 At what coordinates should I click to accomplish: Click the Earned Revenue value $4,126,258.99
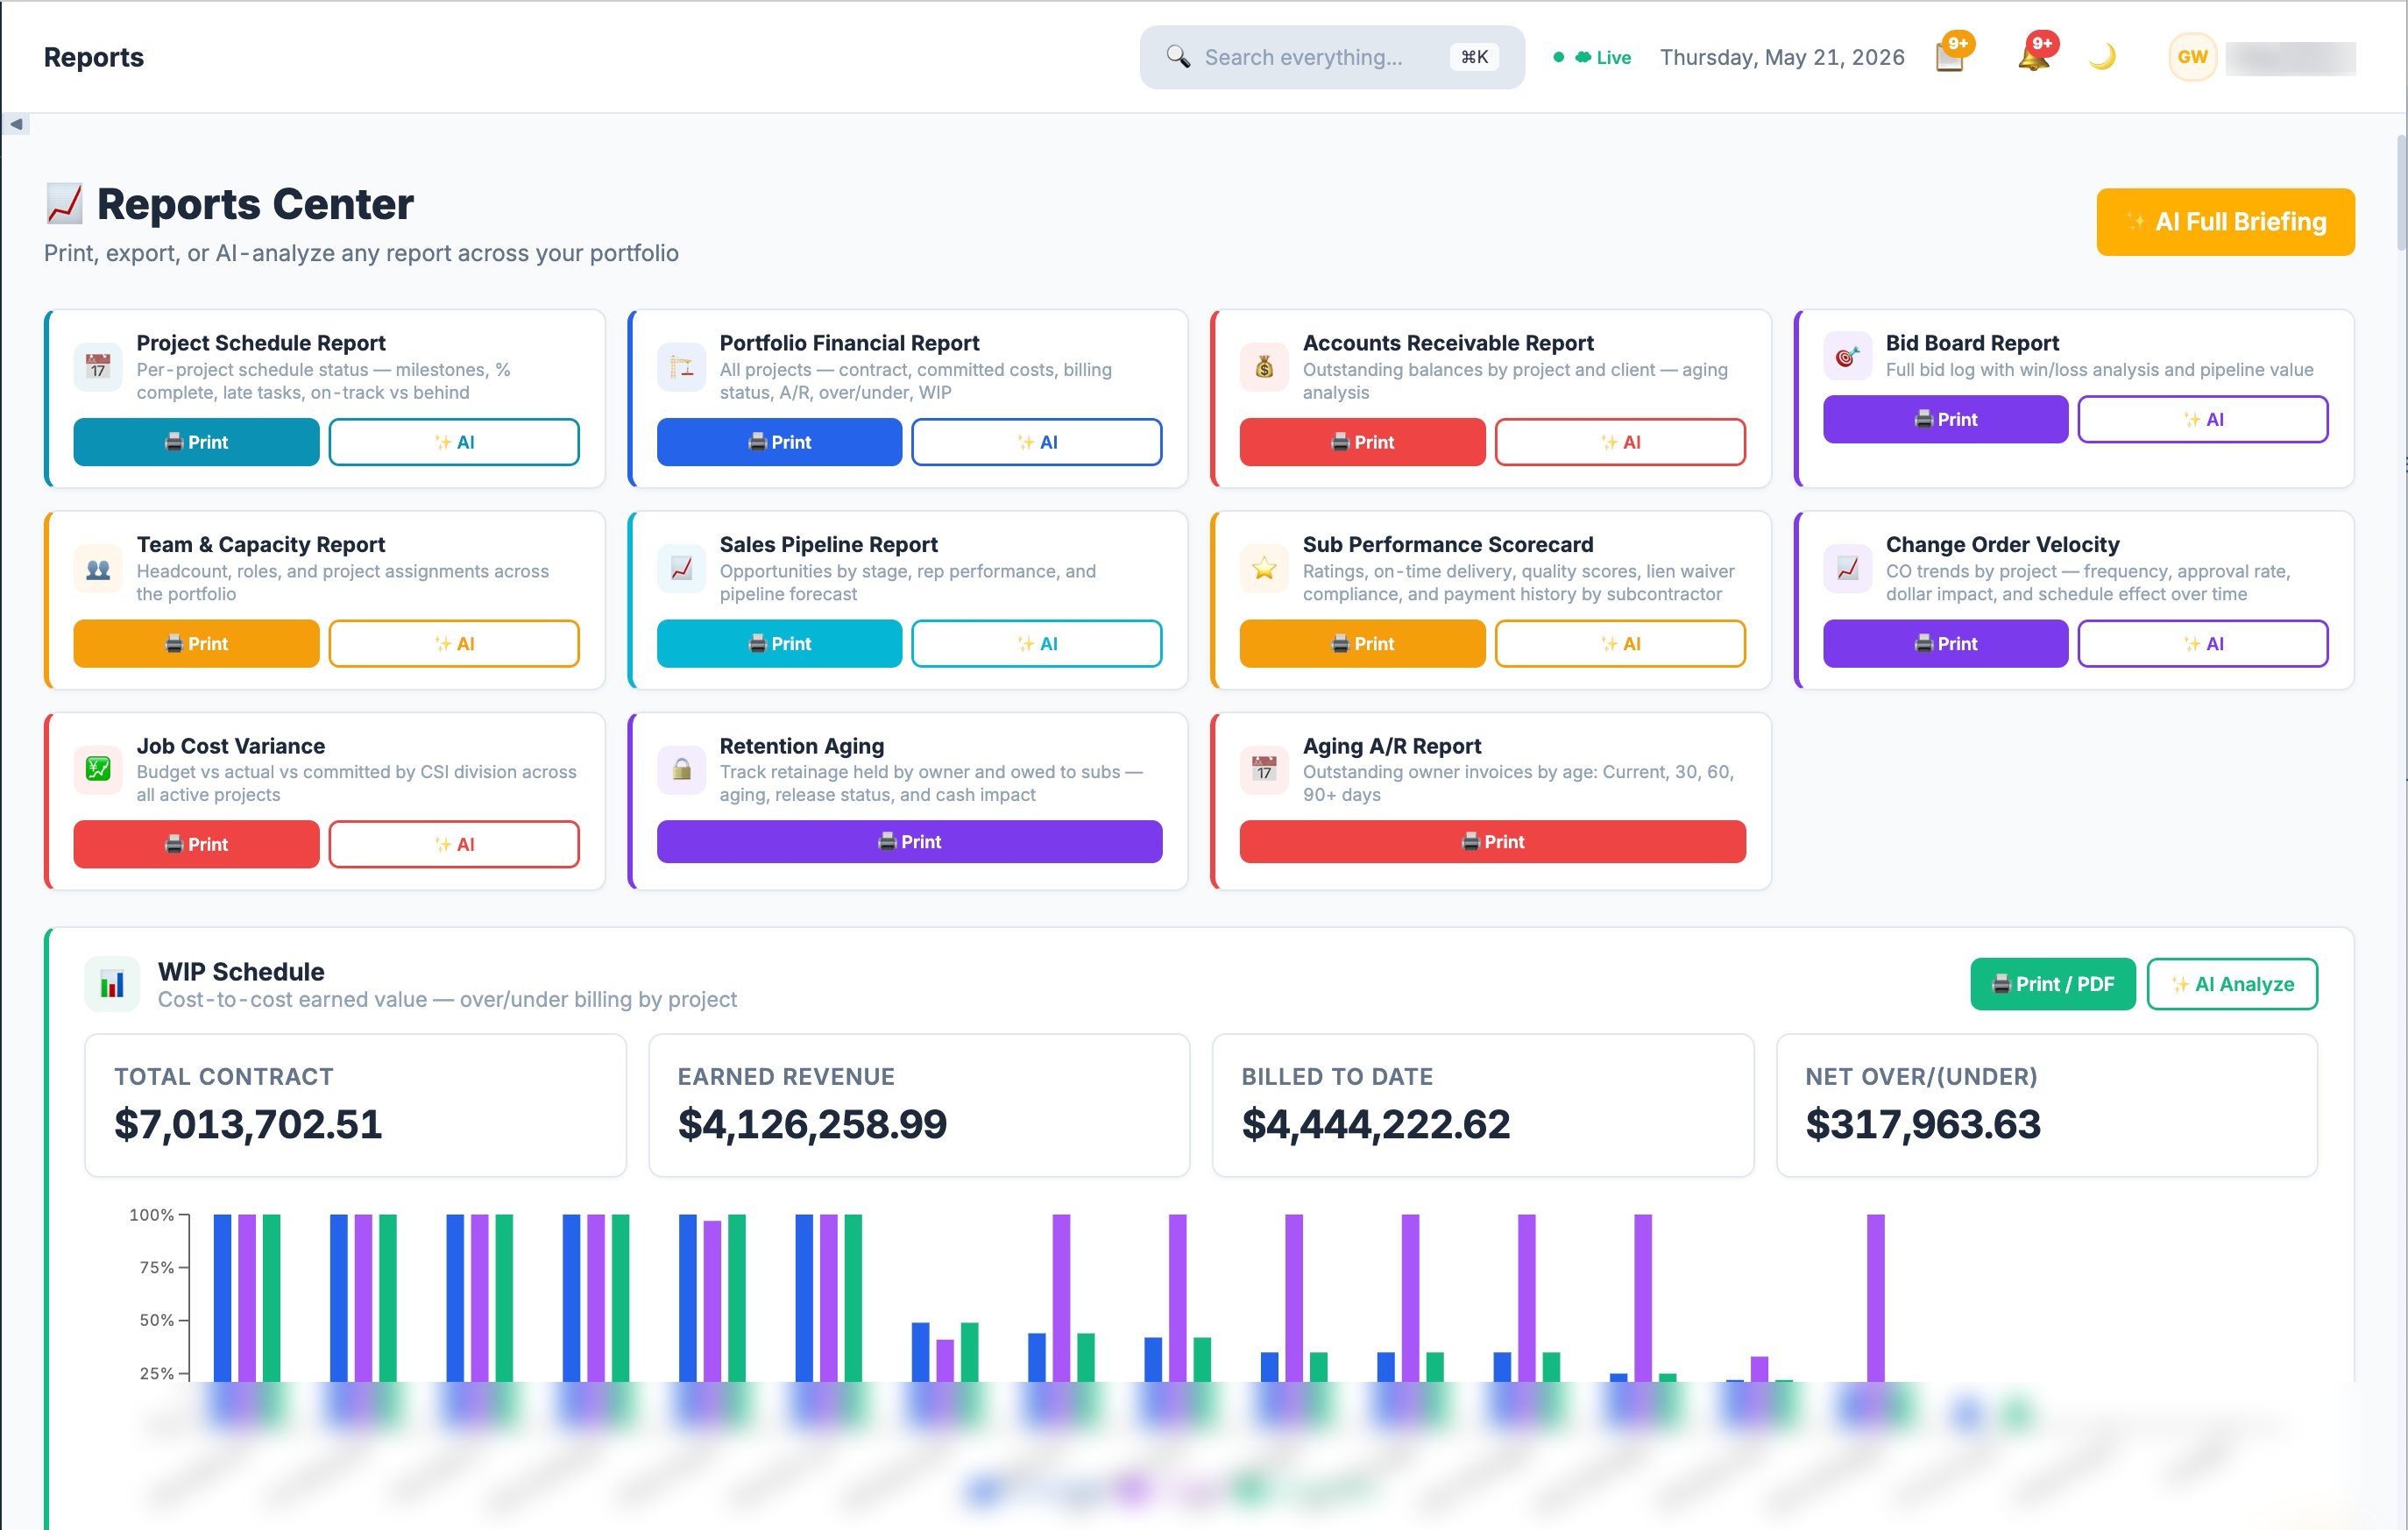tap(812, 1125)
